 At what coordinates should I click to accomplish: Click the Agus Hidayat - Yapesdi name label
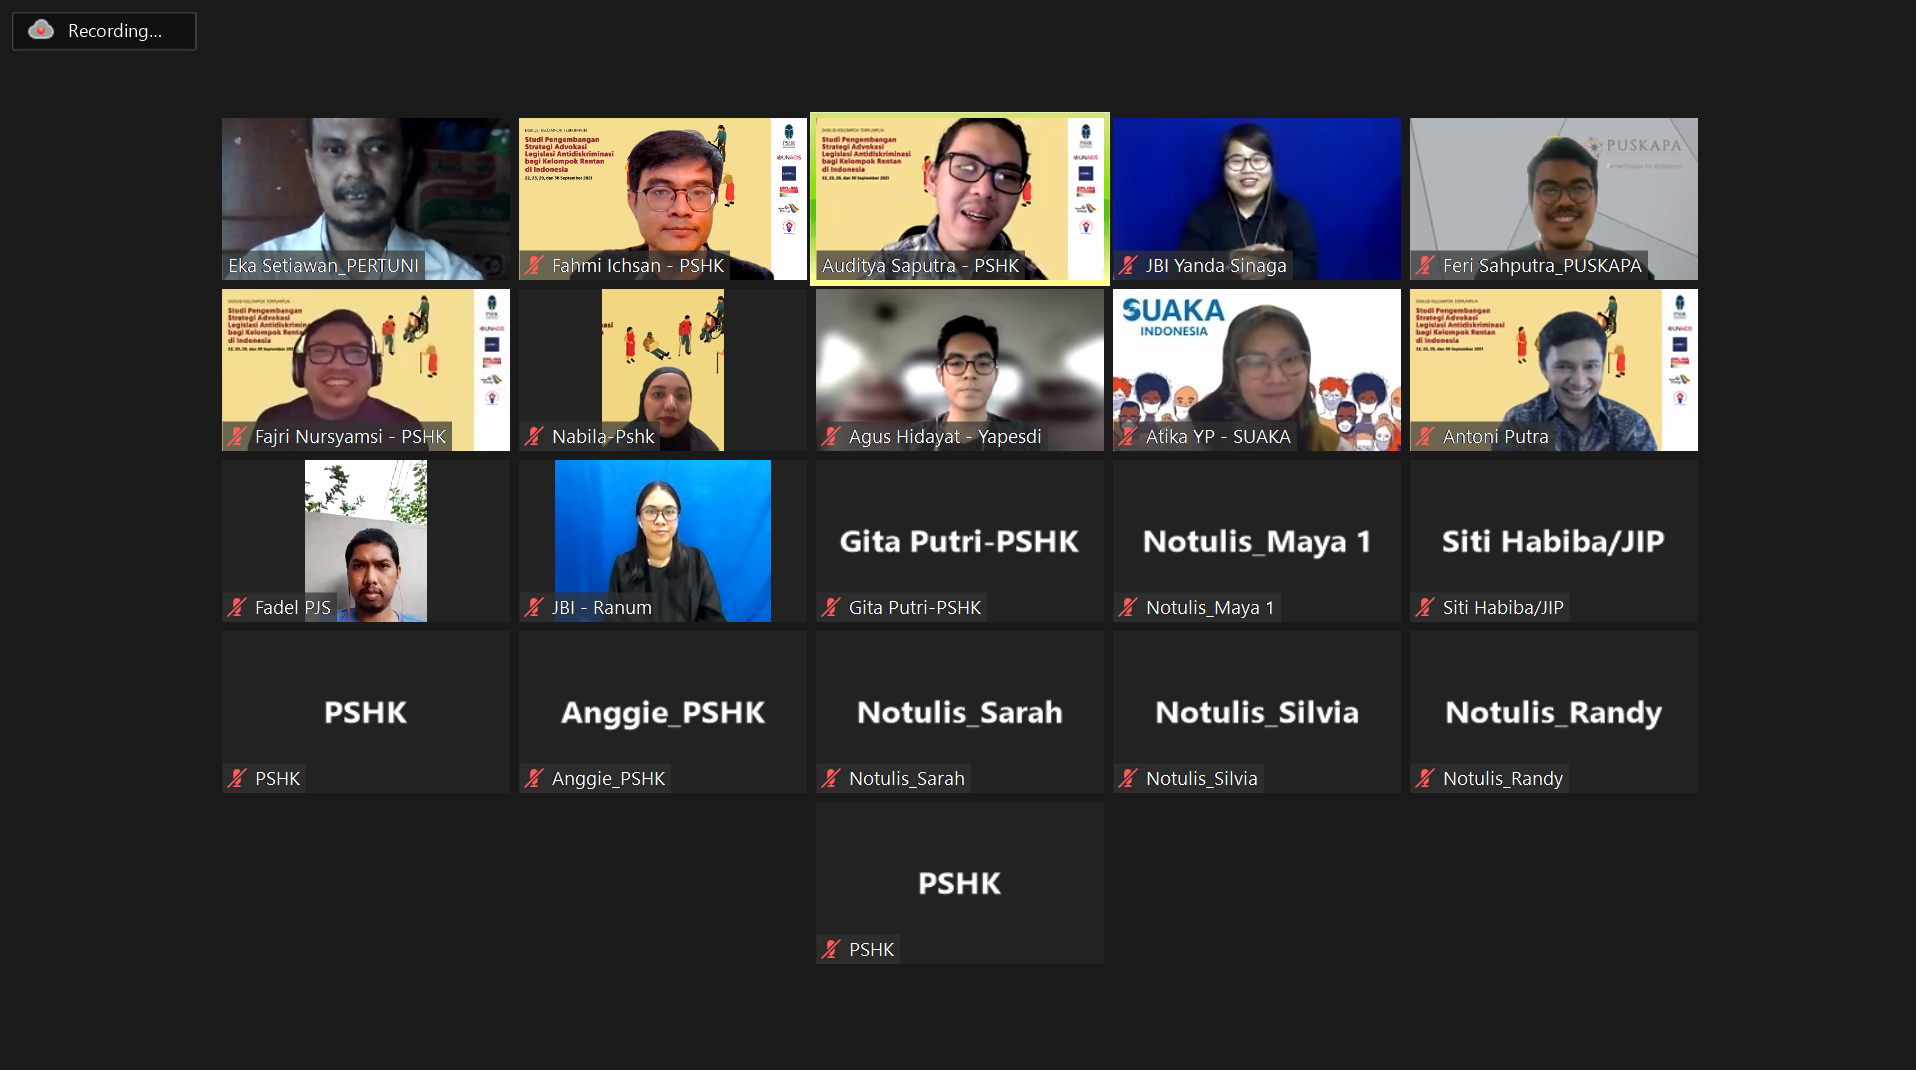(945, 436)
